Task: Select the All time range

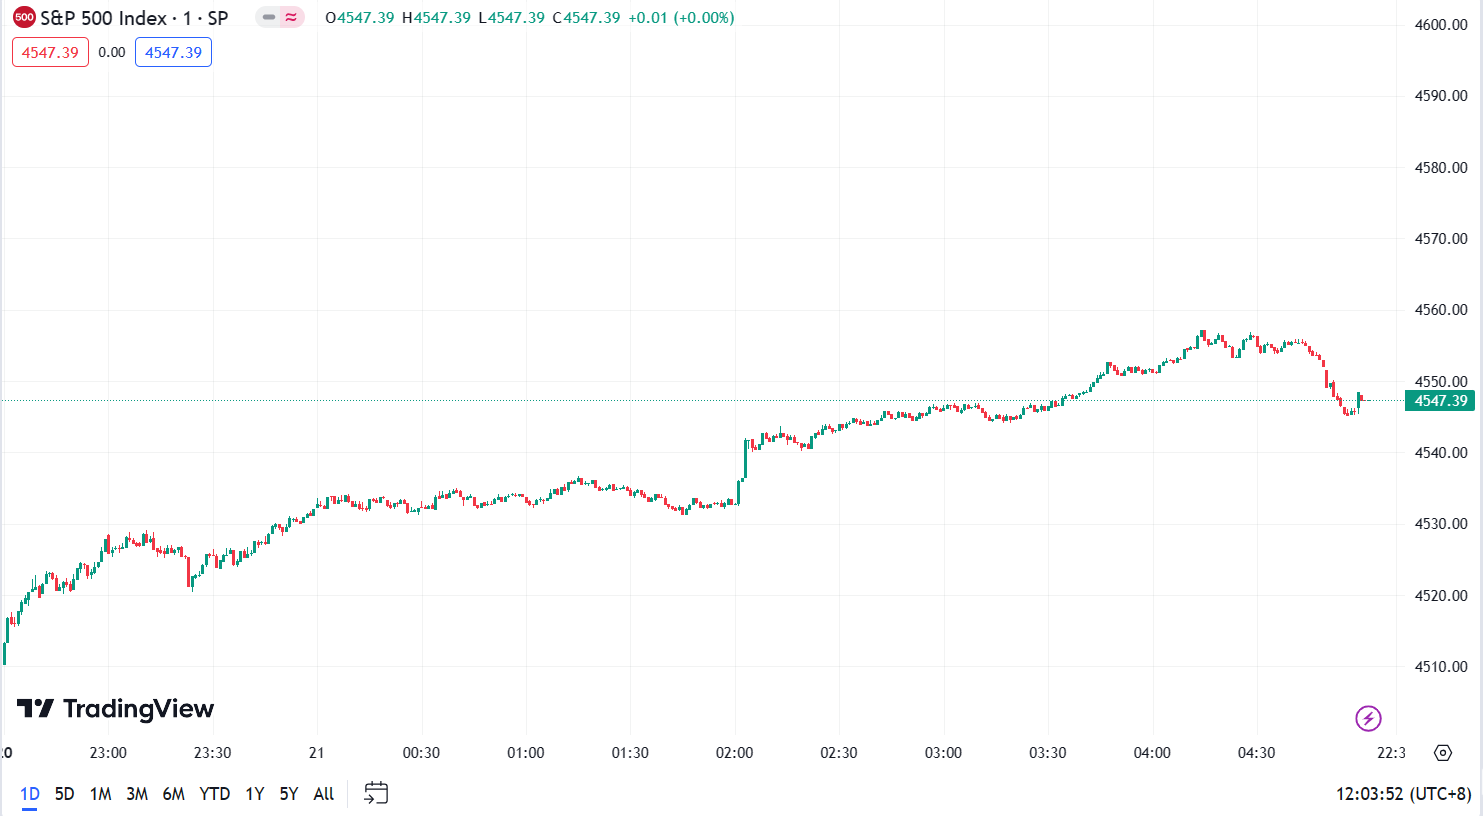Action: click(x=324, y=794)
